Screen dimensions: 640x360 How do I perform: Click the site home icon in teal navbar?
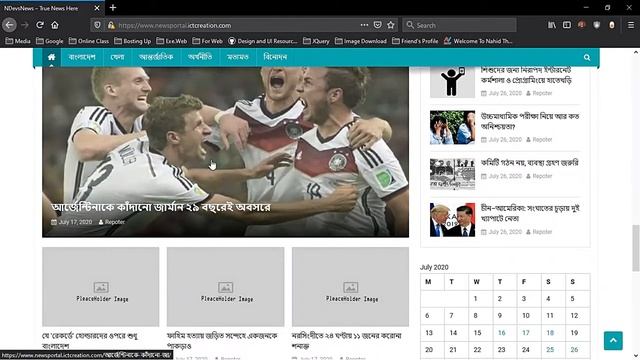(x=51, y=57)
